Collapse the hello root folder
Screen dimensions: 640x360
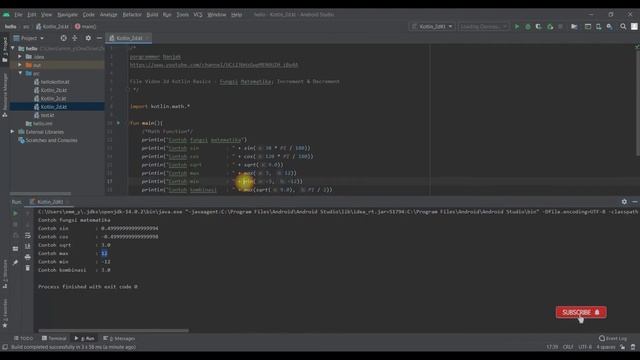click(13, 48)
